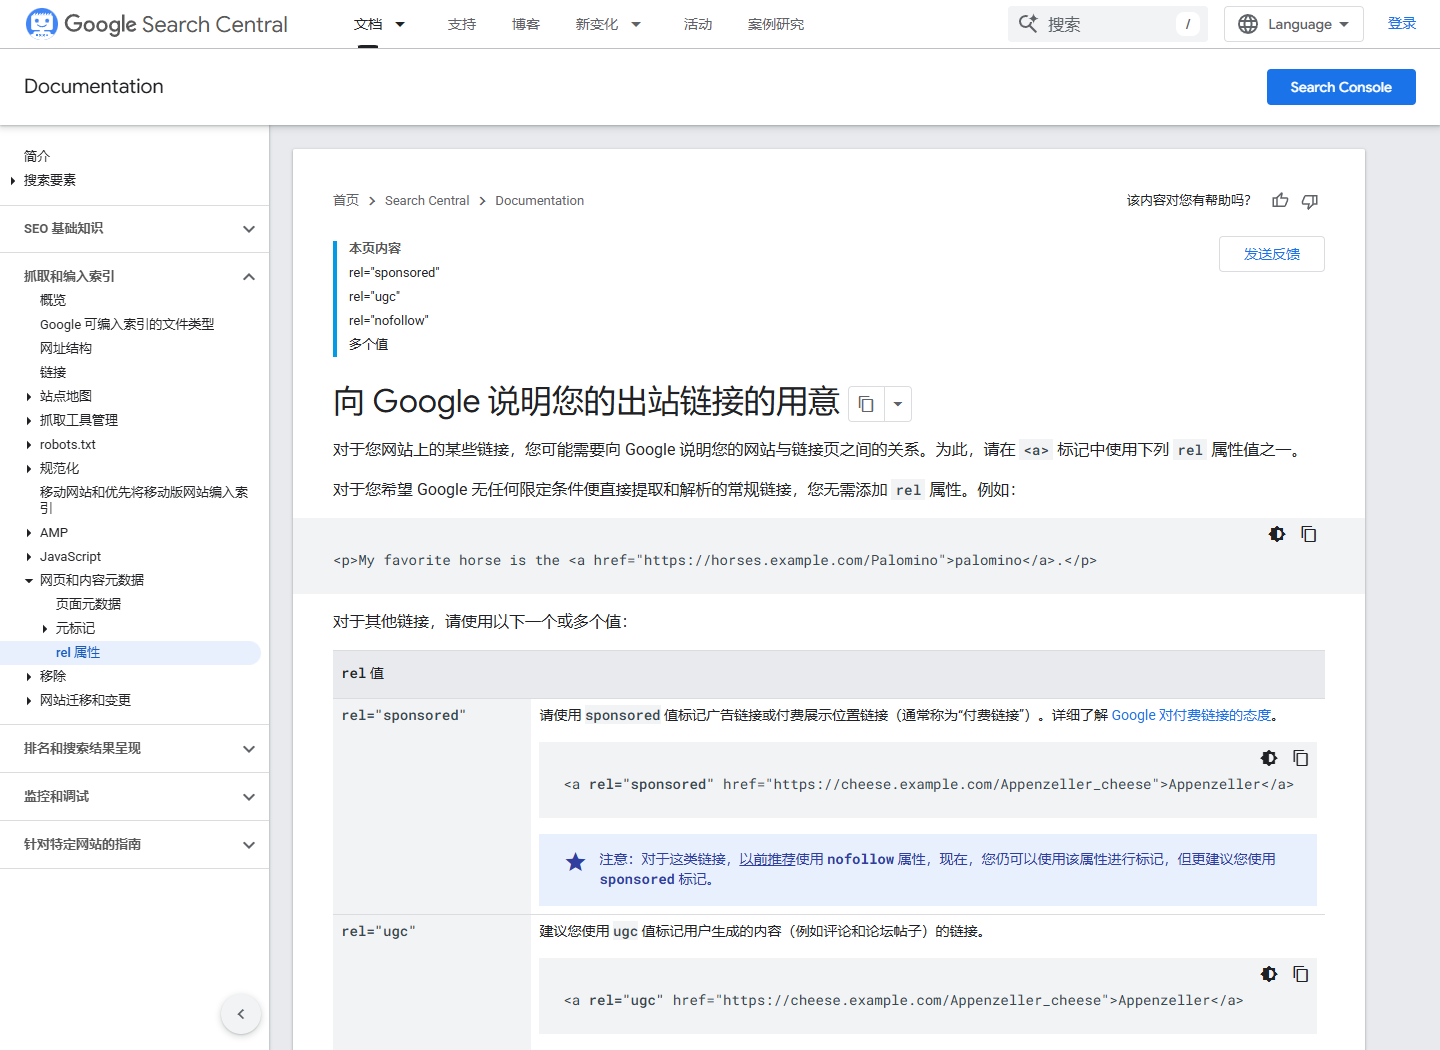
Task: Copy the Palomino horse code sample
Action: (1308, 534)
